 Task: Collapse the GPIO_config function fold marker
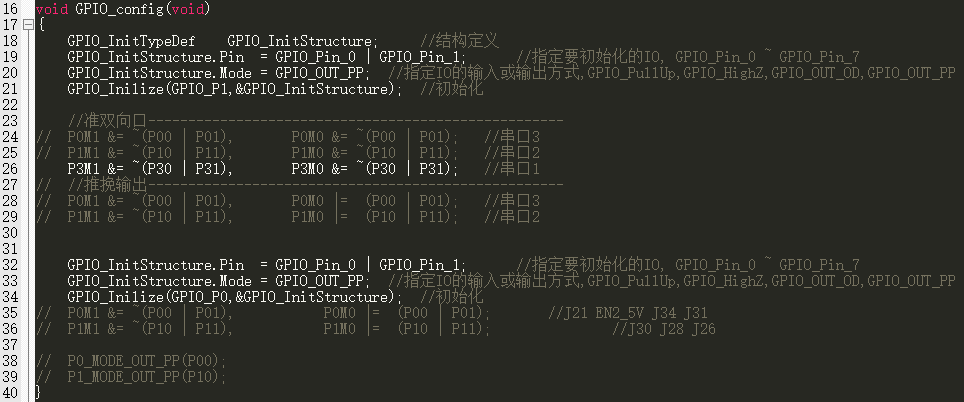pyautogui.click(x=27, y=25)
